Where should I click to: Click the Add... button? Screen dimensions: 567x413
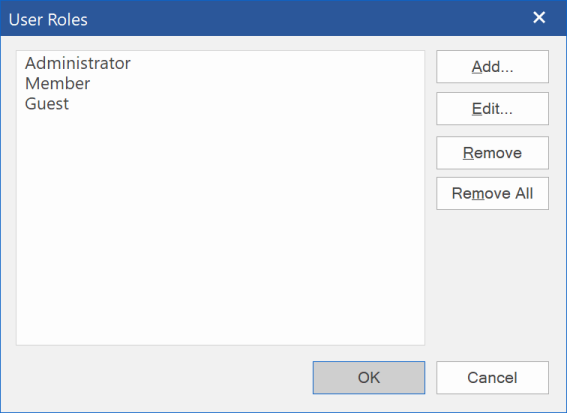(492, 67)
